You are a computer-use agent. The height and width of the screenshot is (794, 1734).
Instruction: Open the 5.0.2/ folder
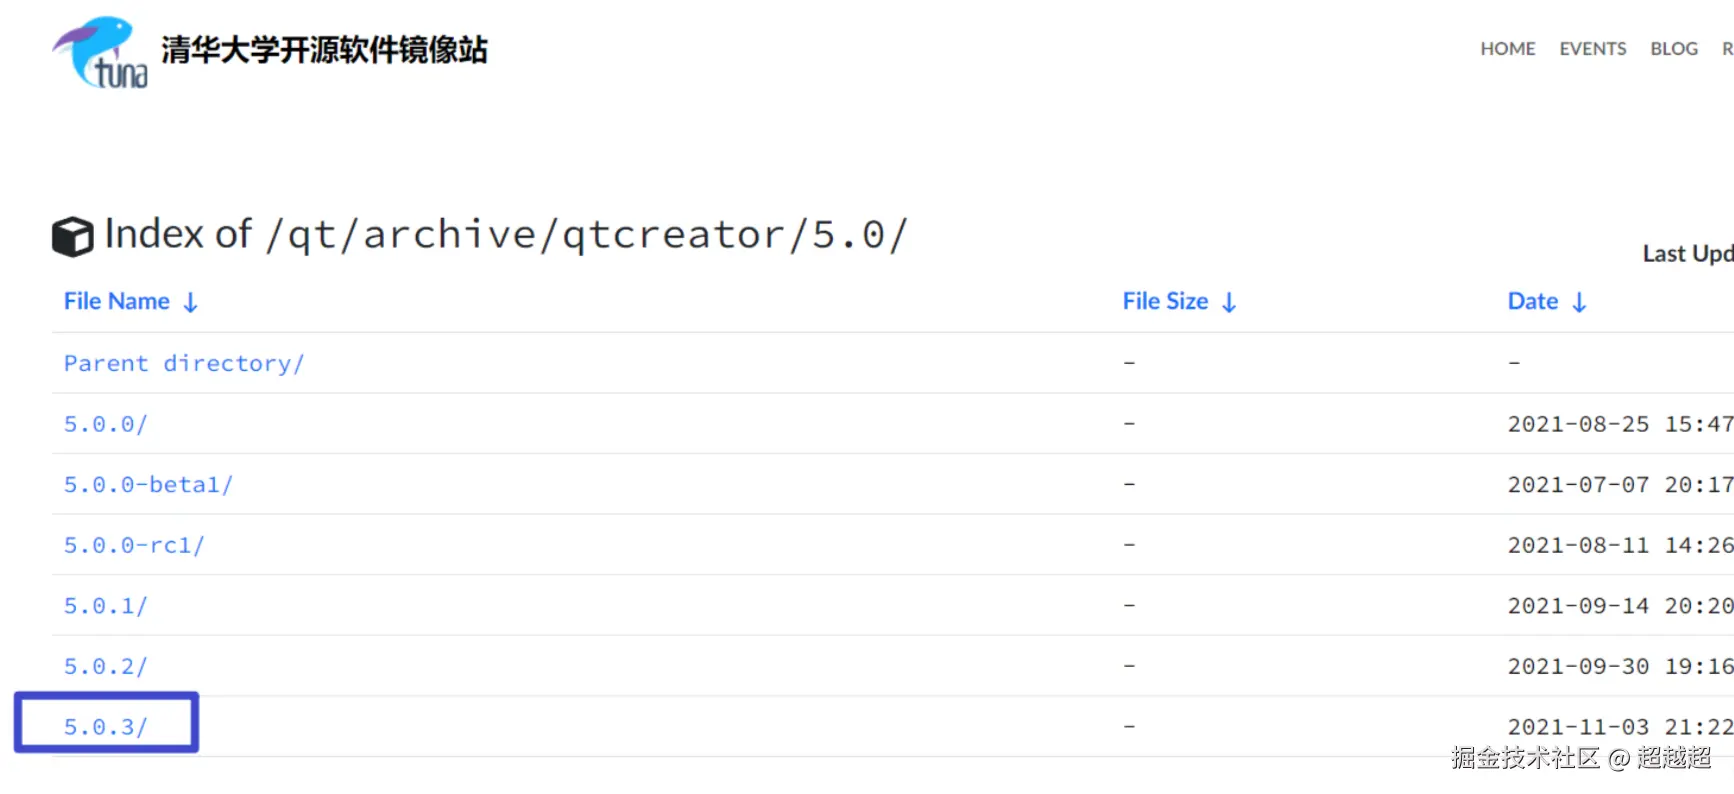pos(106,667)
